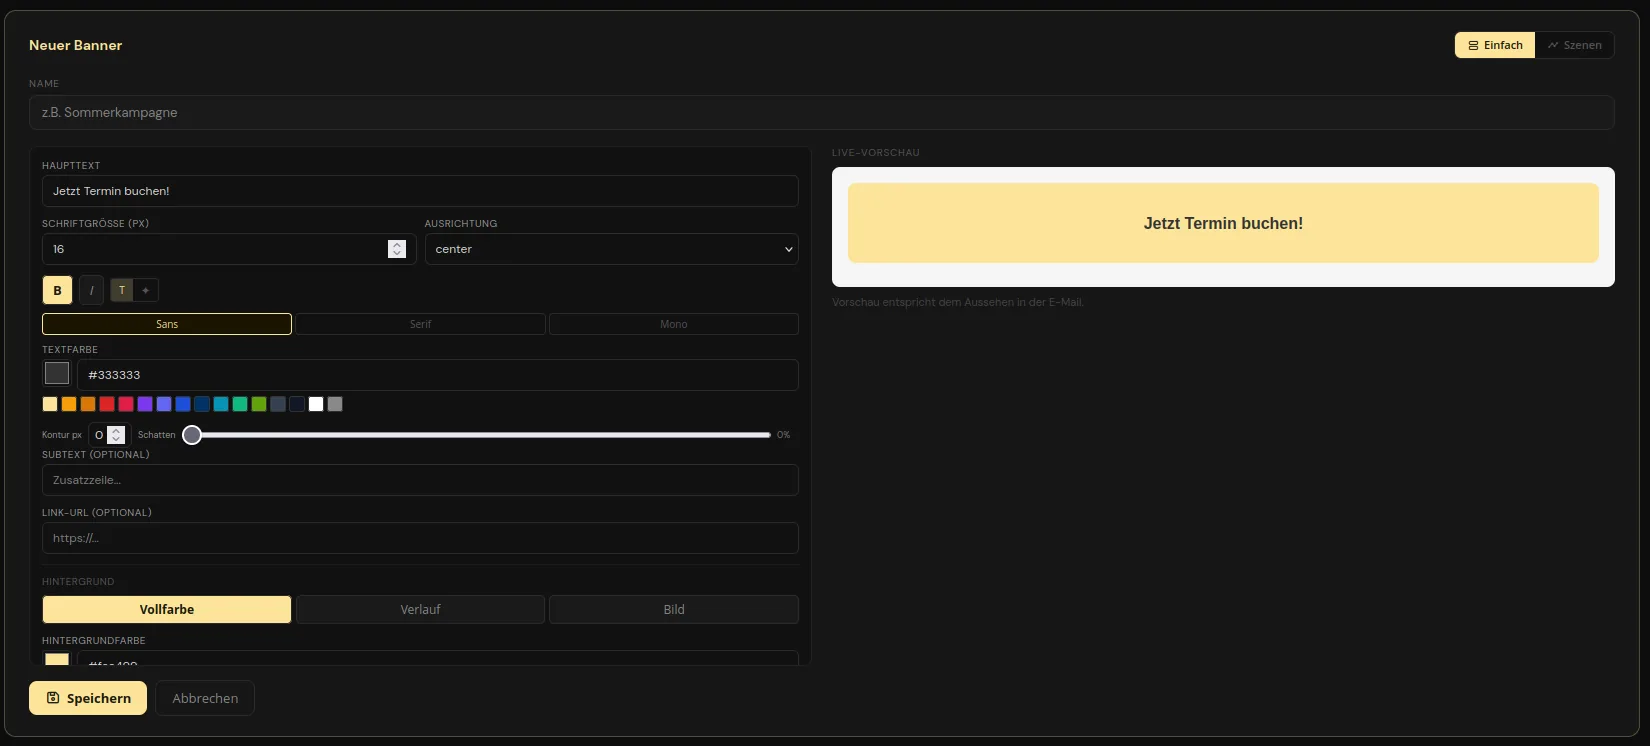Switch to Szenen mode

tap(1575, 45)
